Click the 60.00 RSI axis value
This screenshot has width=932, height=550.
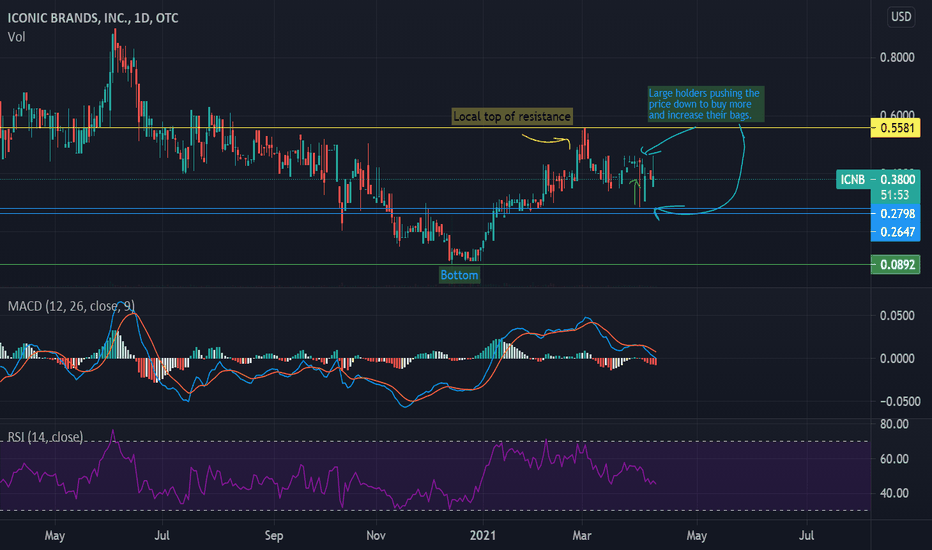894,458
